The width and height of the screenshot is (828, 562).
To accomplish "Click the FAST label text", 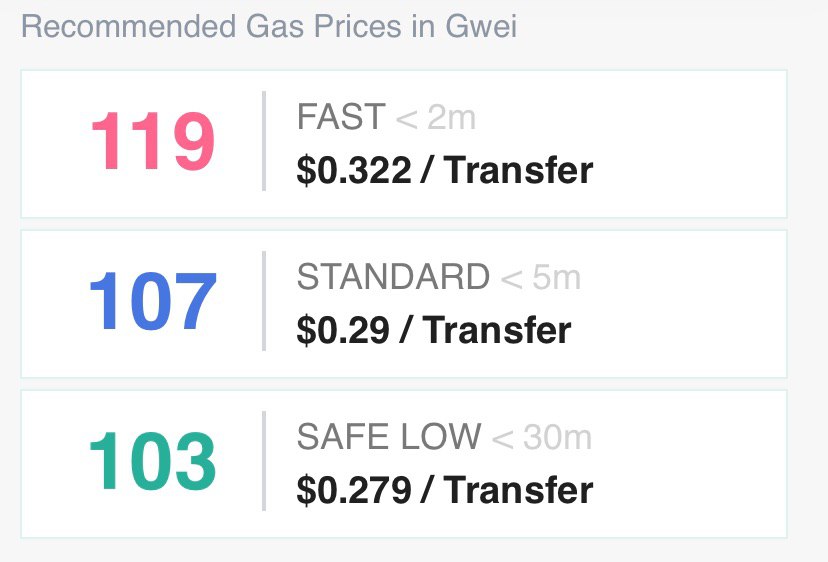I will 341,116.
